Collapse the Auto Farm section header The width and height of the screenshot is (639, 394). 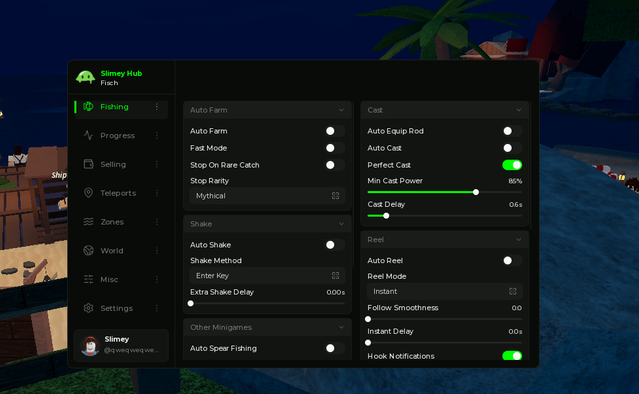coord(267,110)
